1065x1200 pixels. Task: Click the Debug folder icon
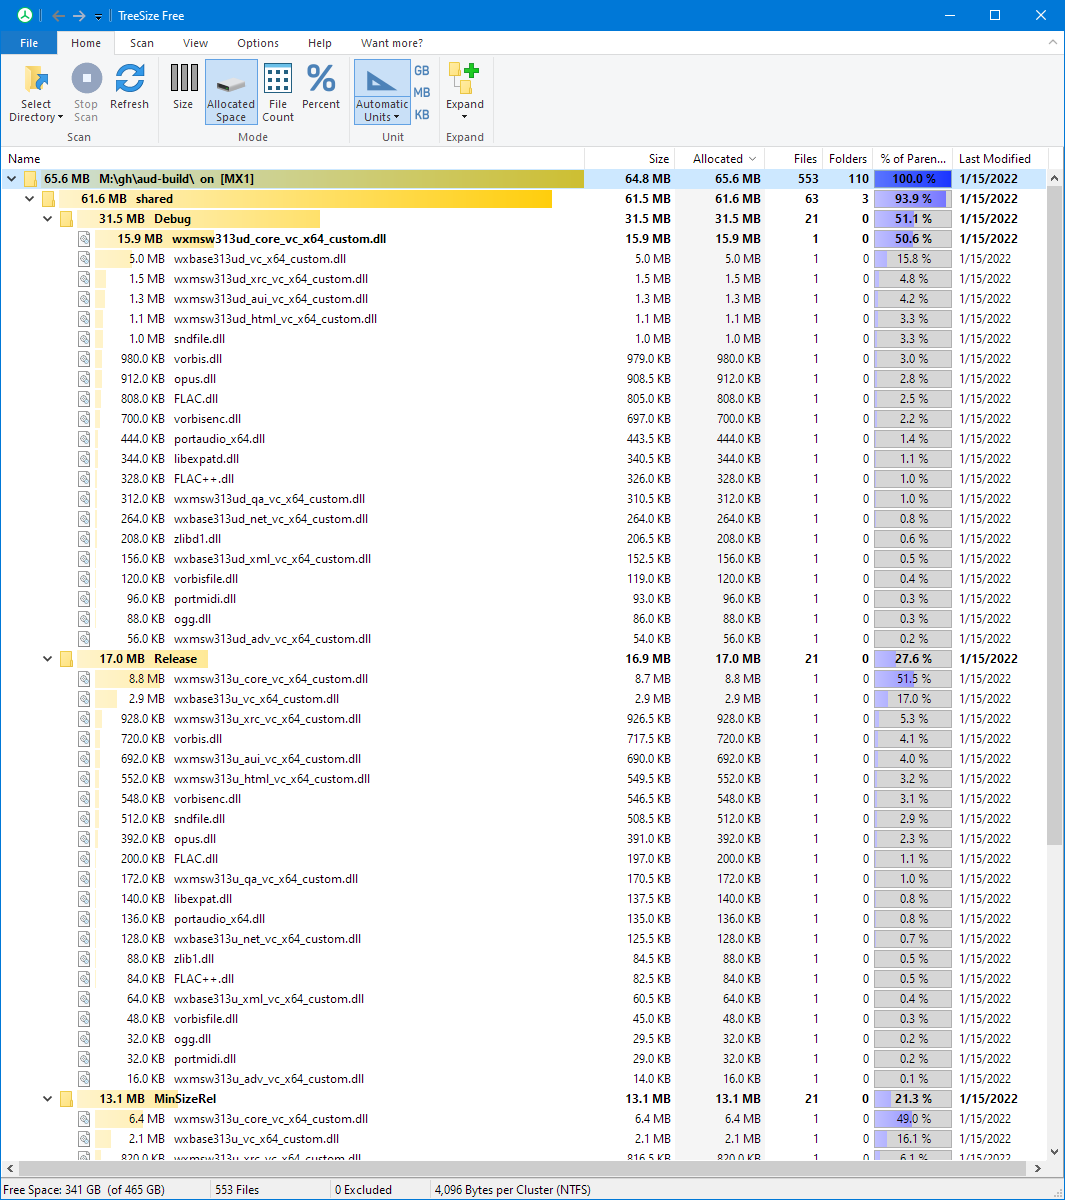coord(66,219)
